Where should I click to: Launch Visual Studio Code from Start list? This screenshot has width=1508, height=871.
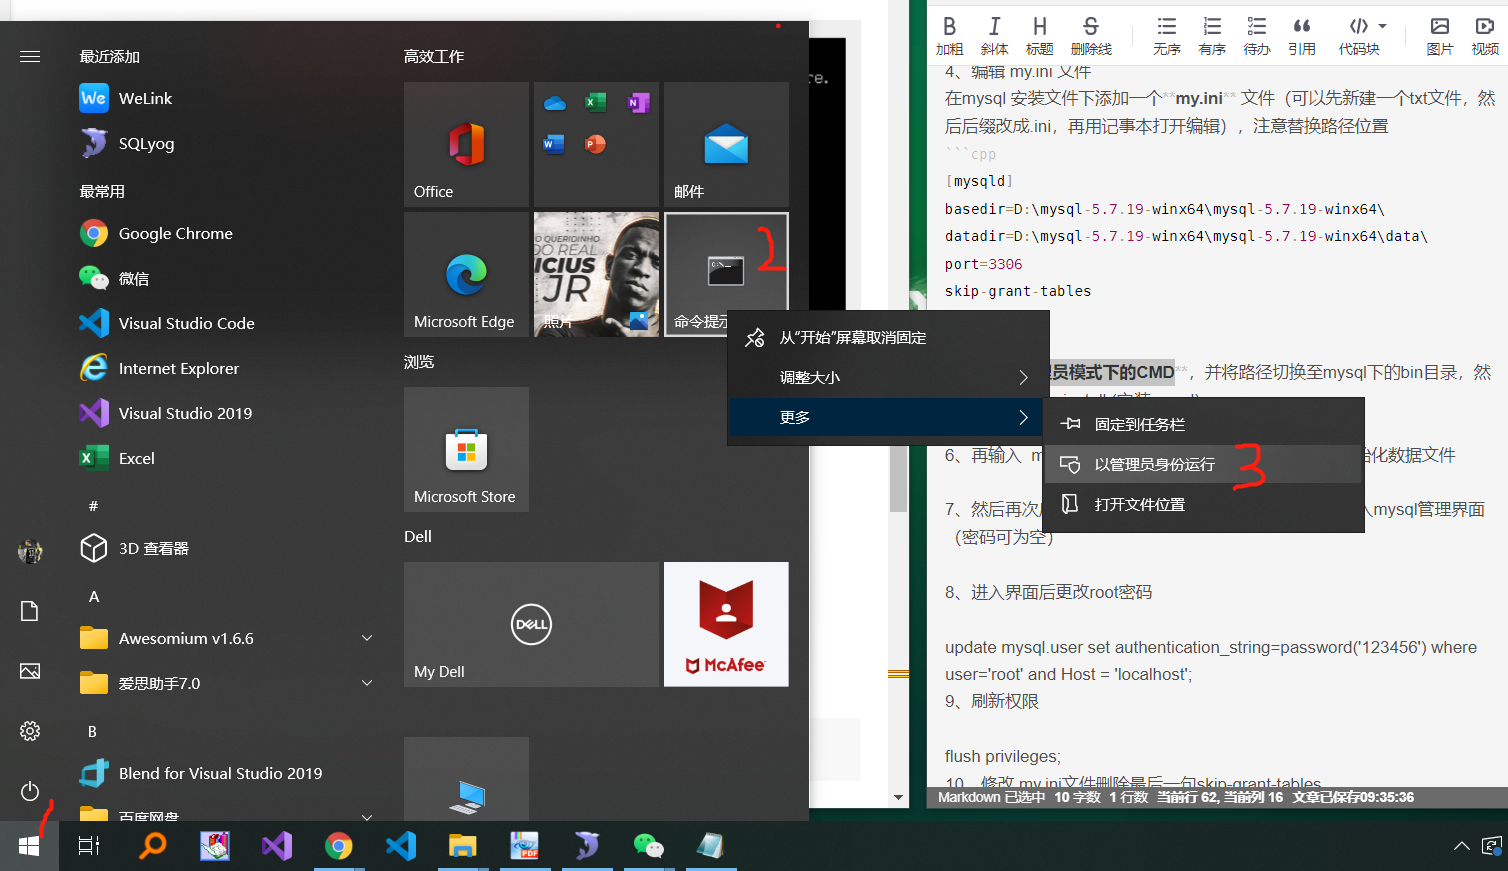coord(225,323)
